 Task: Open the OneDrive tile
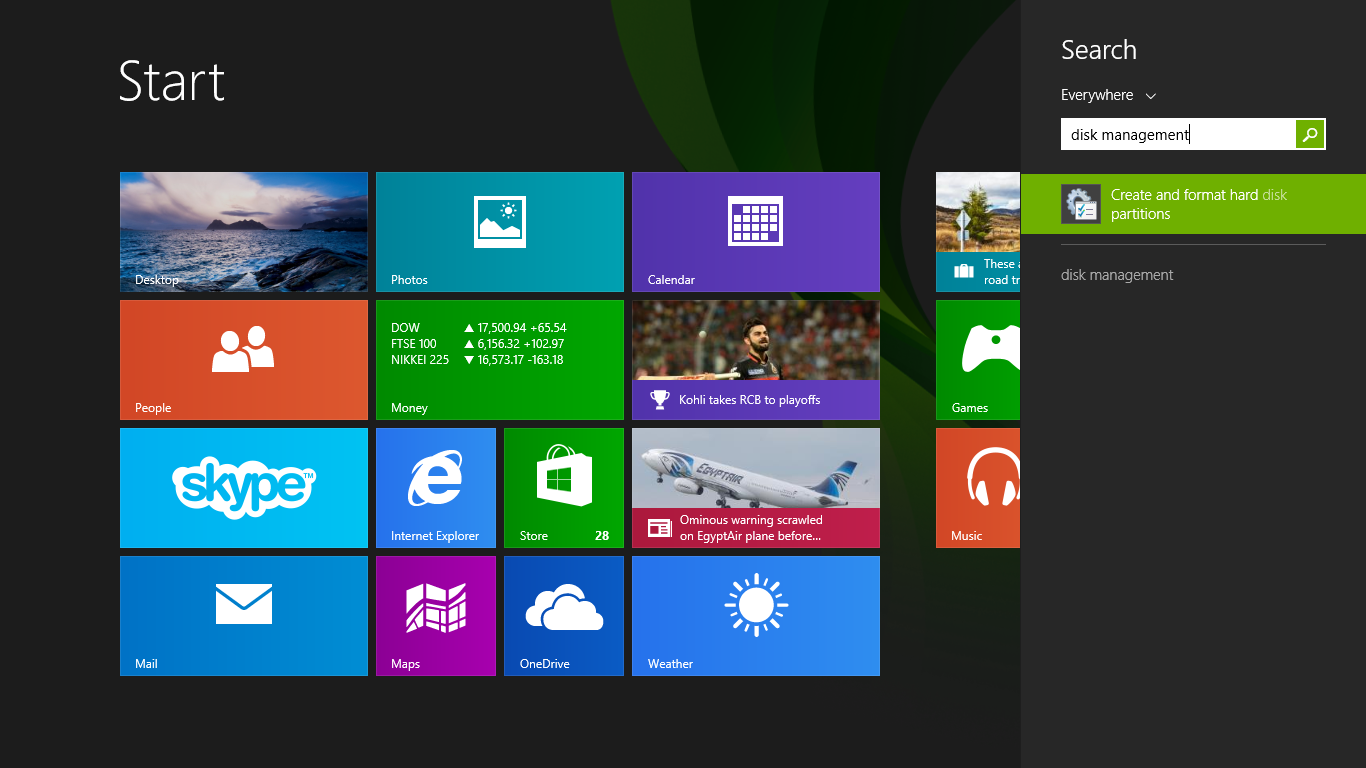click(564, 616)
